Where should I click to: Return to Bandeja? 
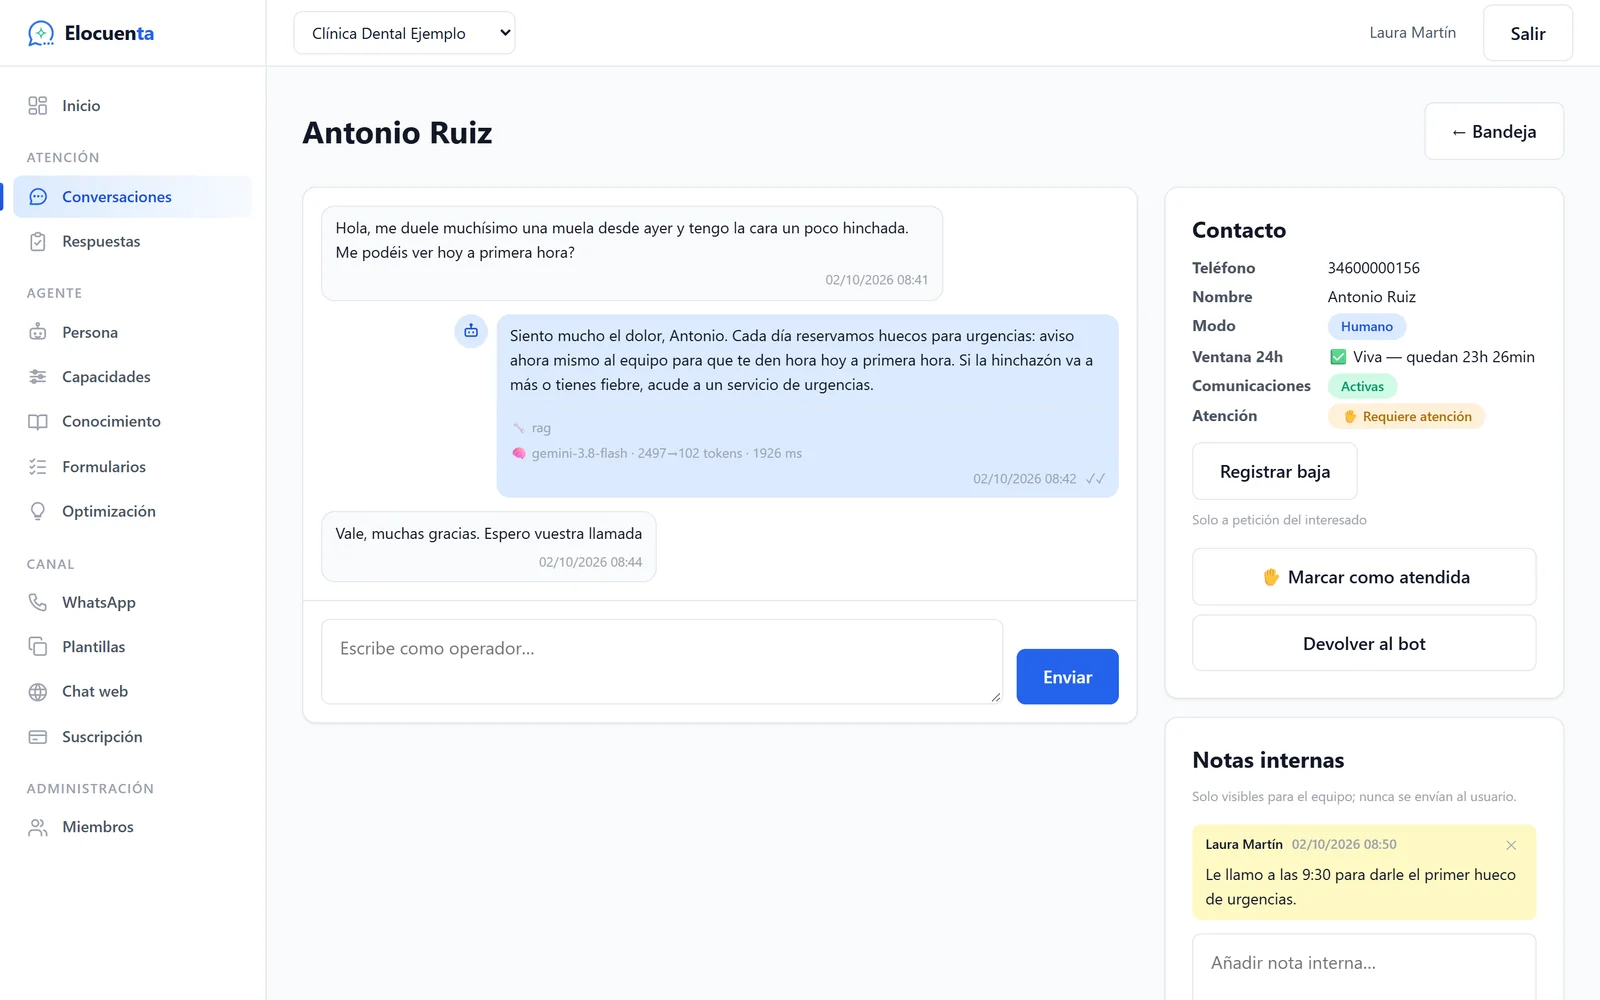point(1494,131)
